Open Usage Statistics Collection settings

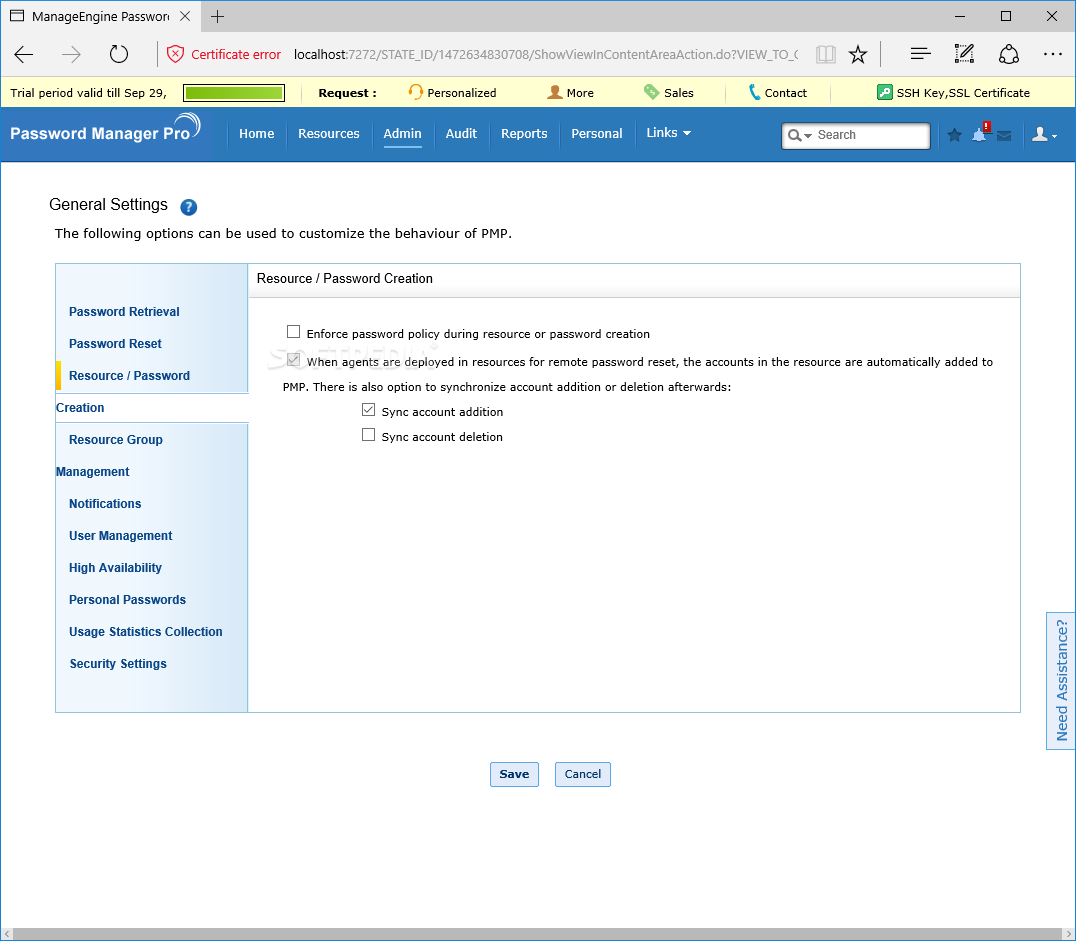(x=145, y=632)
